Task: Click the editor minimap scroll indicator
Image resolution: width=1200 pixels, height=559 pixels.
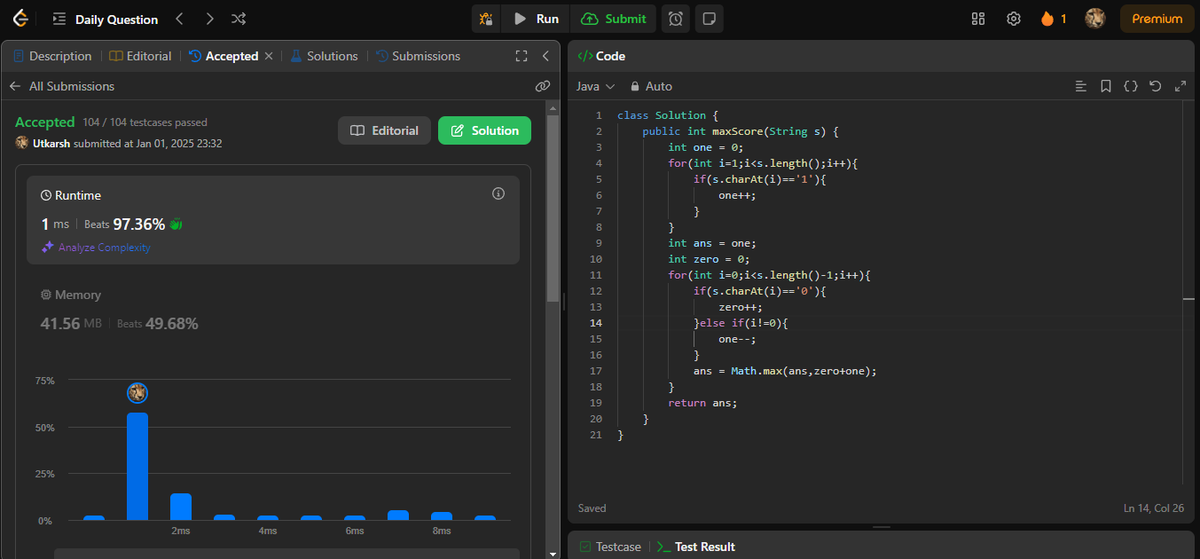Action: pyautogui.click(x=1188, y=298)
